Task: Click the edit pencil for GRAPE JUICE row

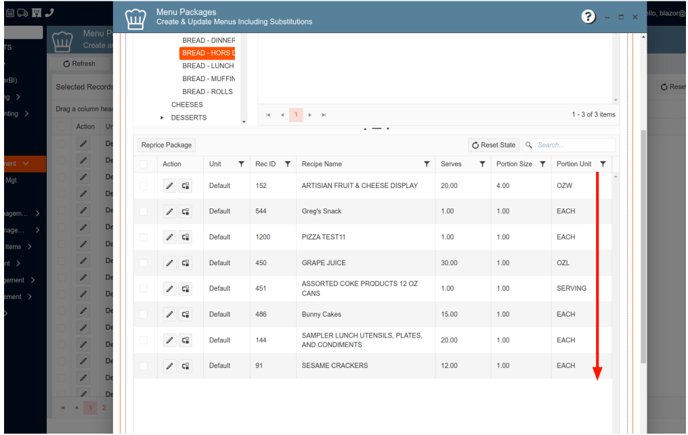Action: click(170, 263)
